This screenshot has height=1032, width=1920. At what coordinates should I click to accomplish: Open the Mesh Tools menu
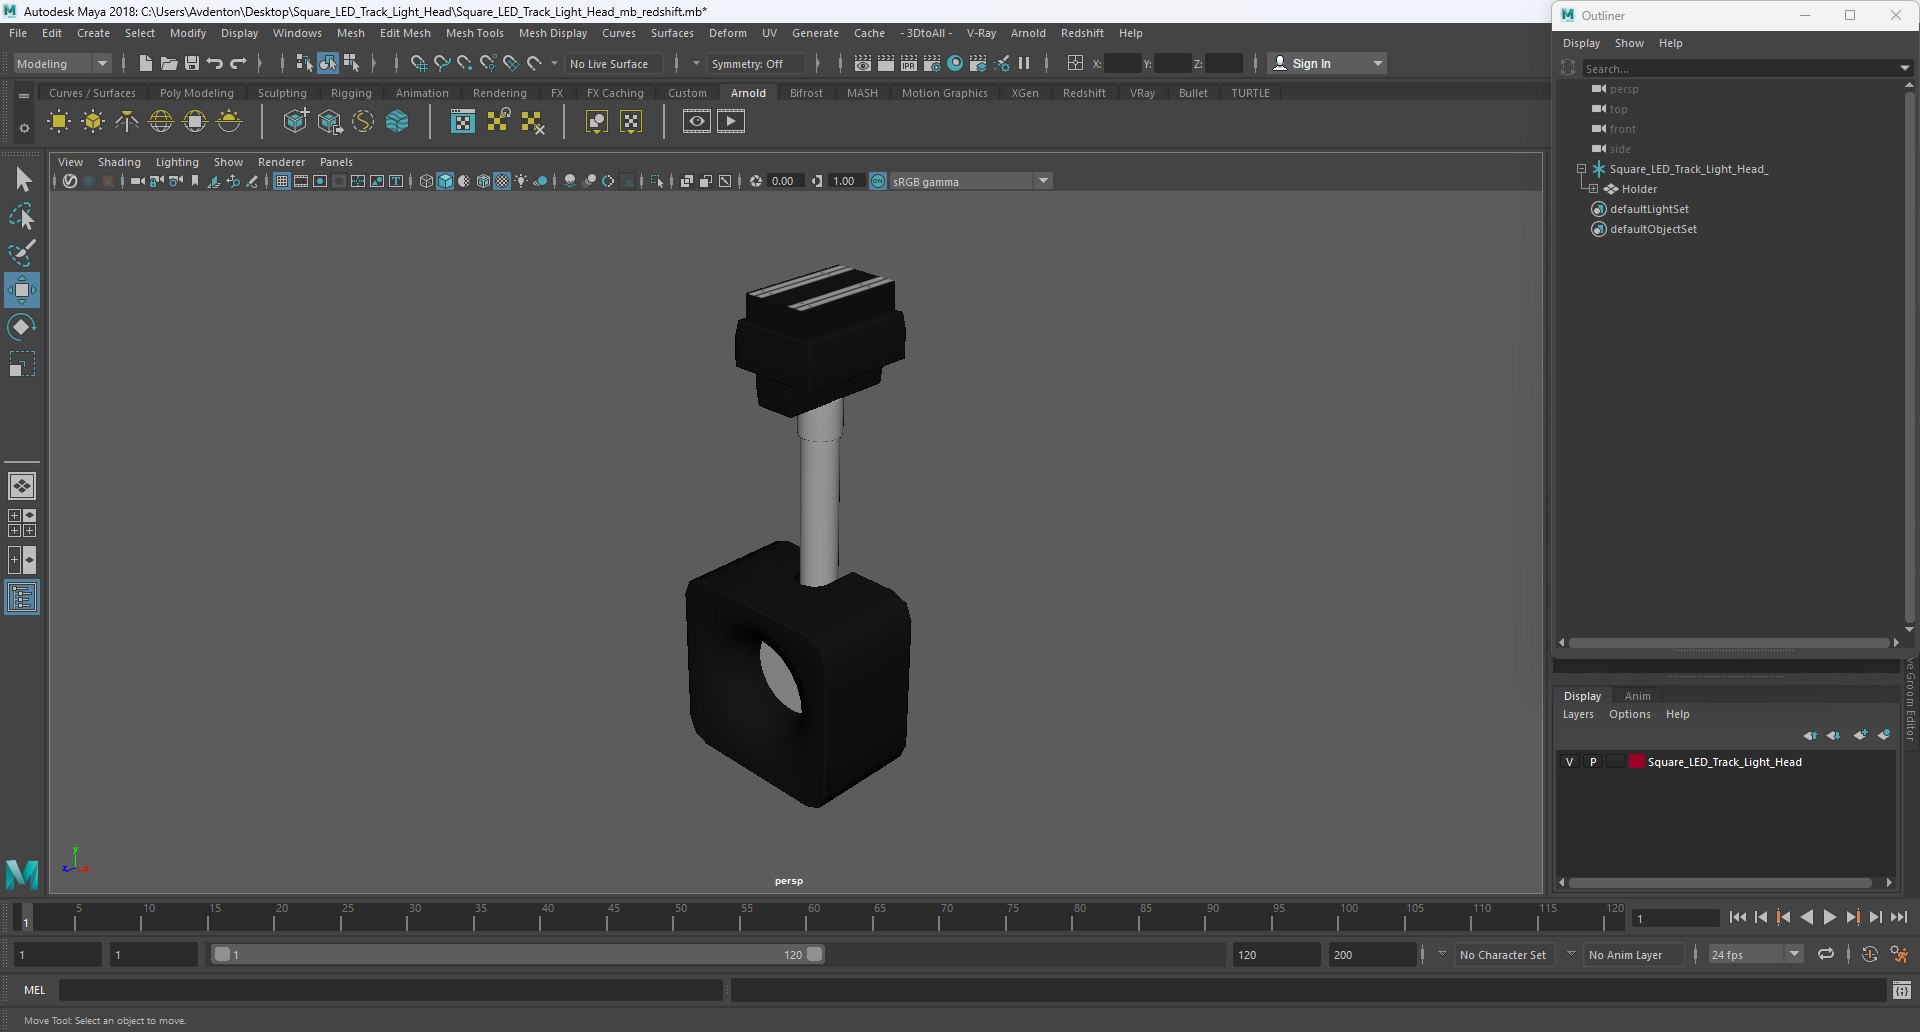(474, 33)
